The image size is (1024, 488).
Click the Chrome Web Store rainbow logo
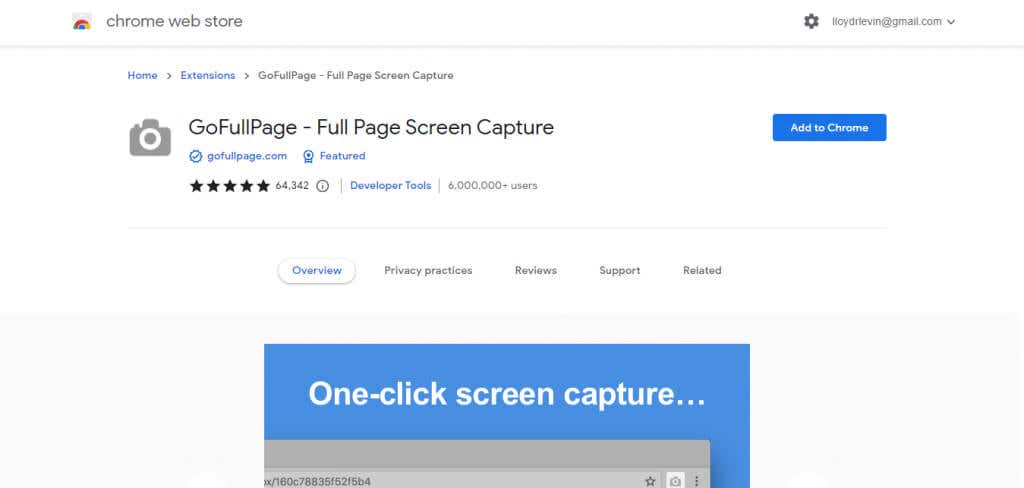tap(82, 22)
